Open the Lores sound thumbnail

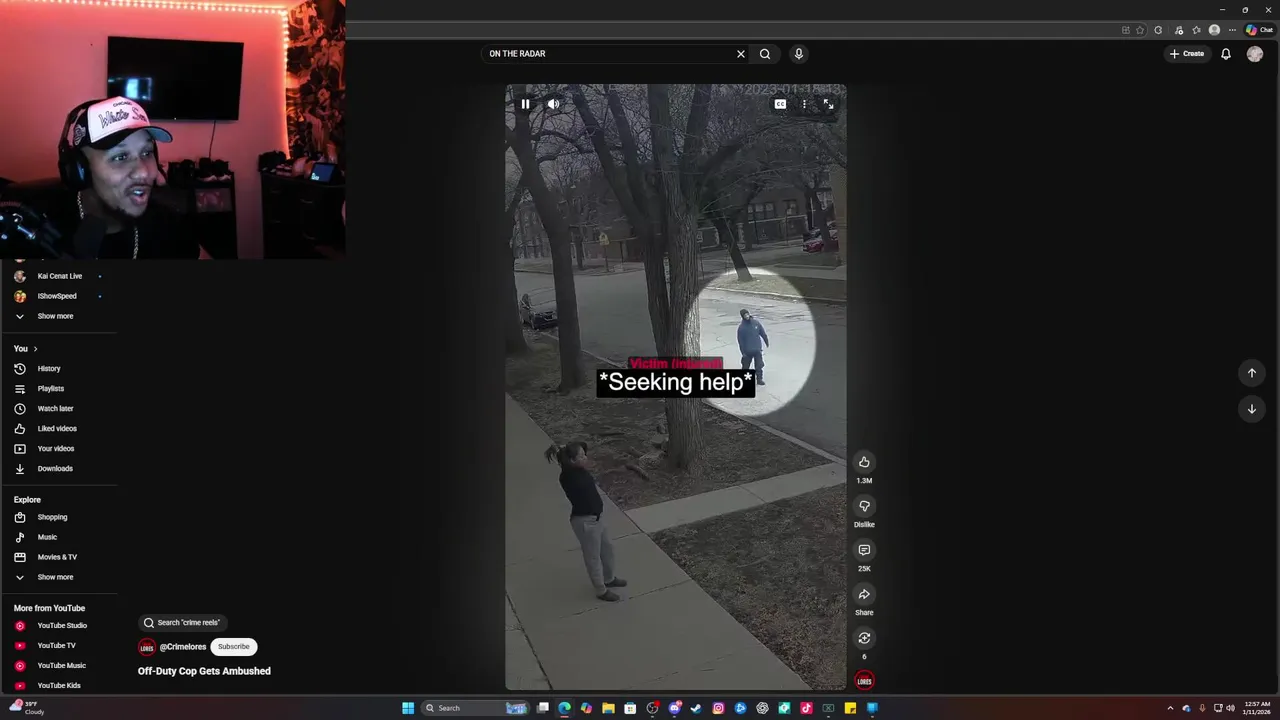pyautogui.click(x=864, y=681)
